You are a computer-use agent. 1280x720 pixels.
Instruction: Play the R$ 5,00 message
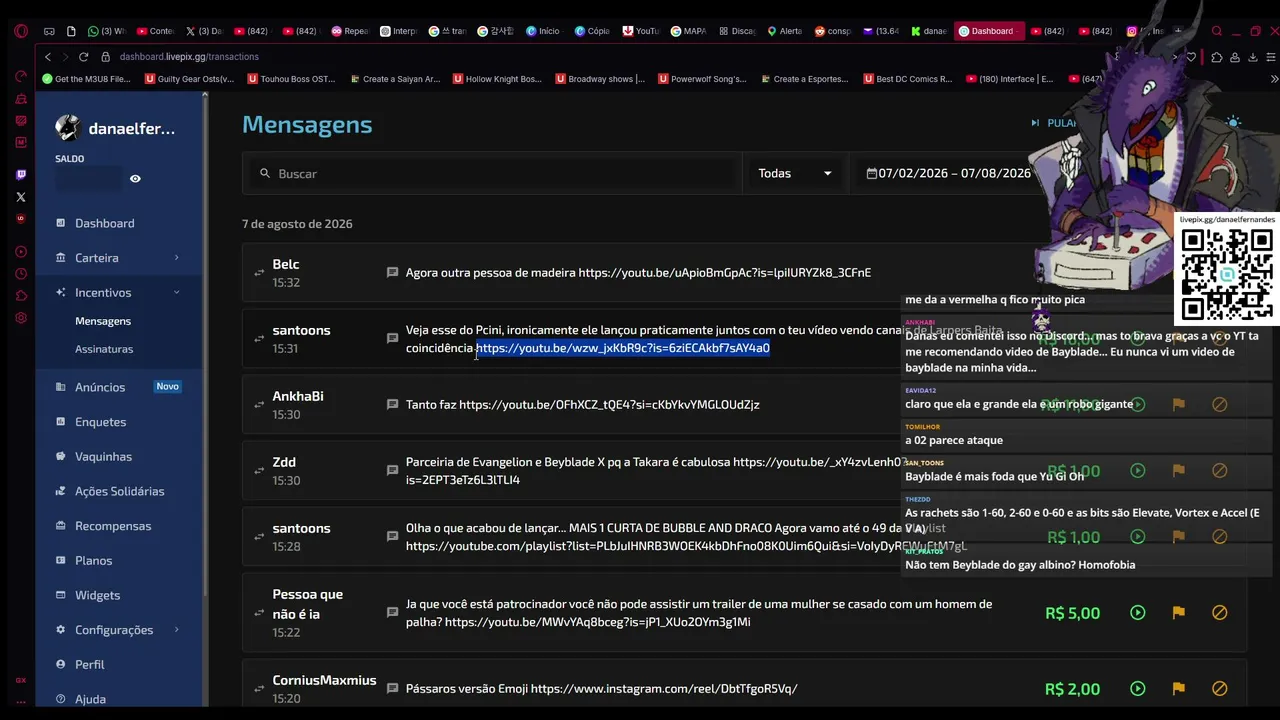1138,612
